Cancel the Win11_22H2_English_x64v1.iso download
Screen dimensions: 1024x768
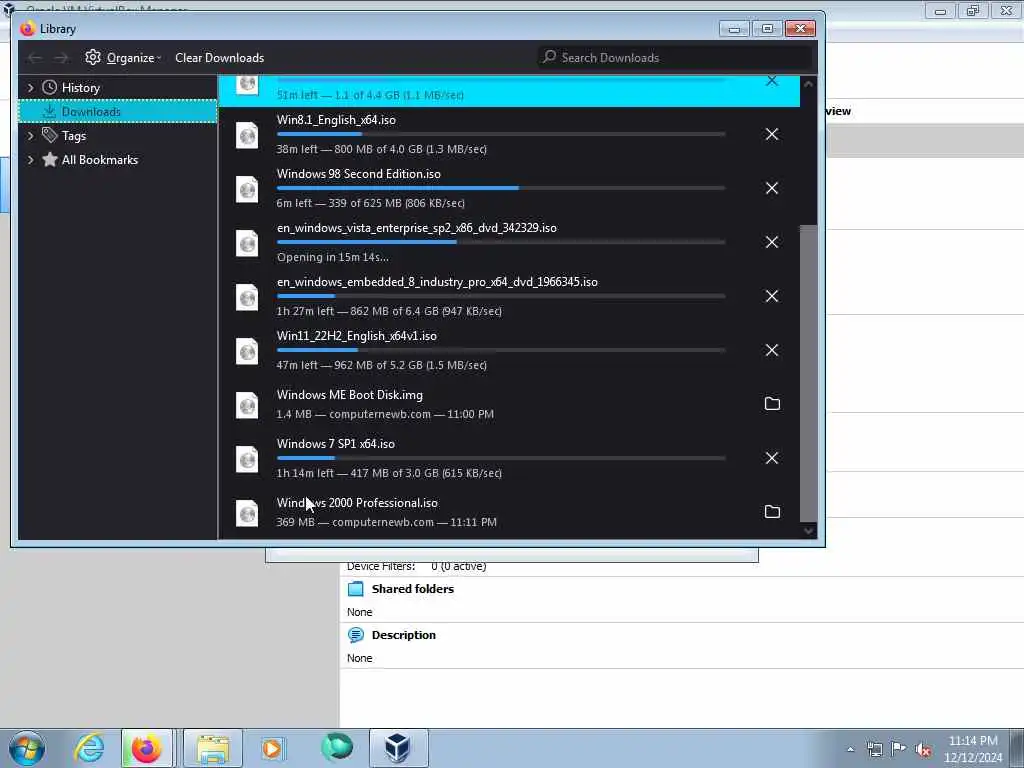[x=771, y=350]
